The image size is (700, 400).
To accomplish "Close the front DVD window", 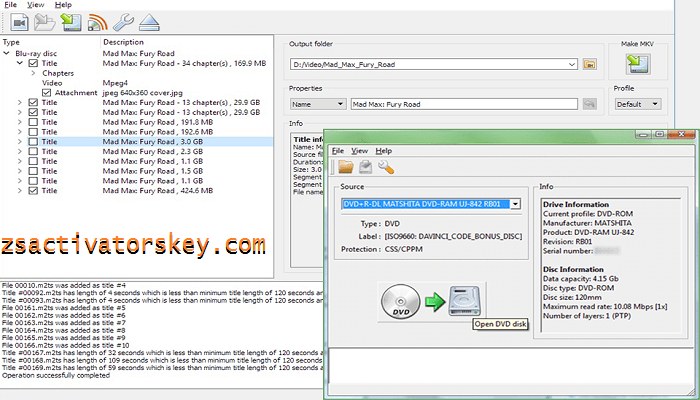I will pyautogui.click(x=682, y=134).
